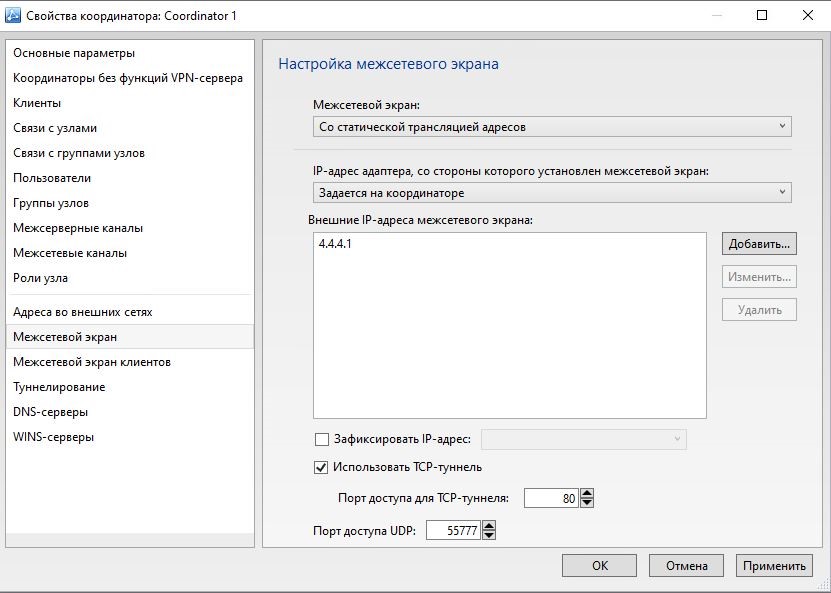Switch to Туннелирование section

coord(59,387)
